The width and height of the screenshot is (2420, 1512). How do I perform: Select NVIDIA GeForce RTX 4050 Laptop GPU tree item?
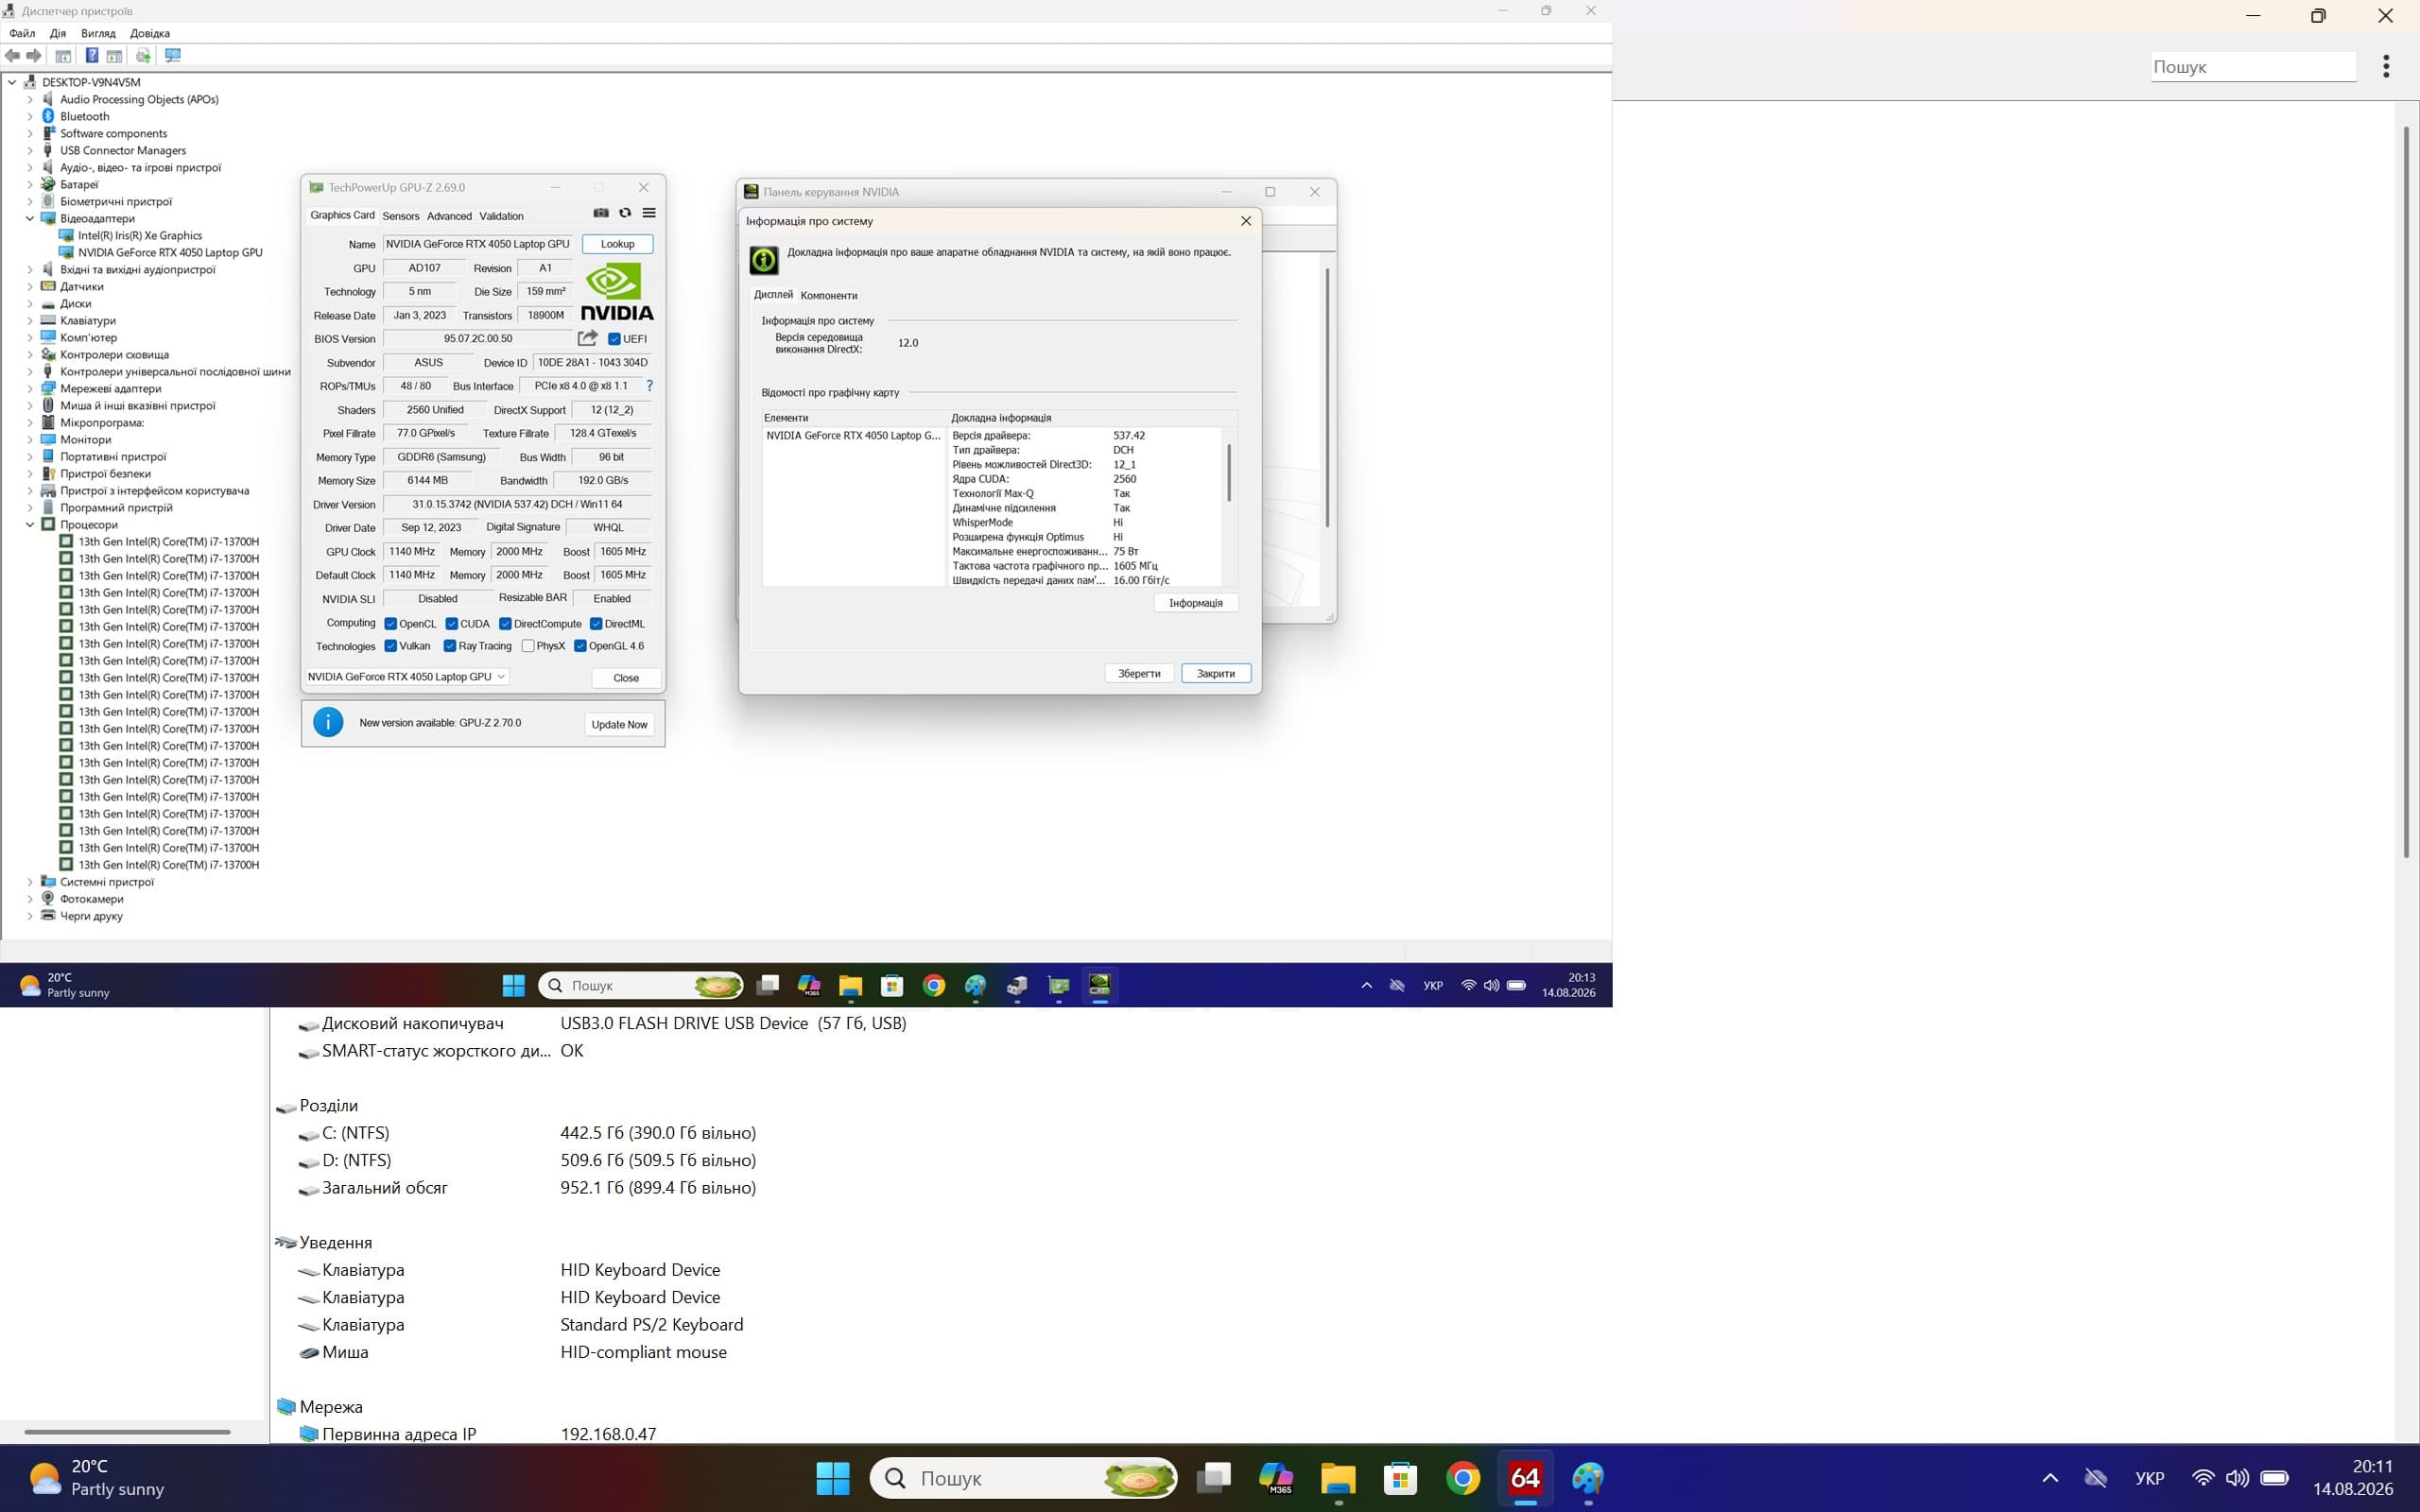[170, 253]
